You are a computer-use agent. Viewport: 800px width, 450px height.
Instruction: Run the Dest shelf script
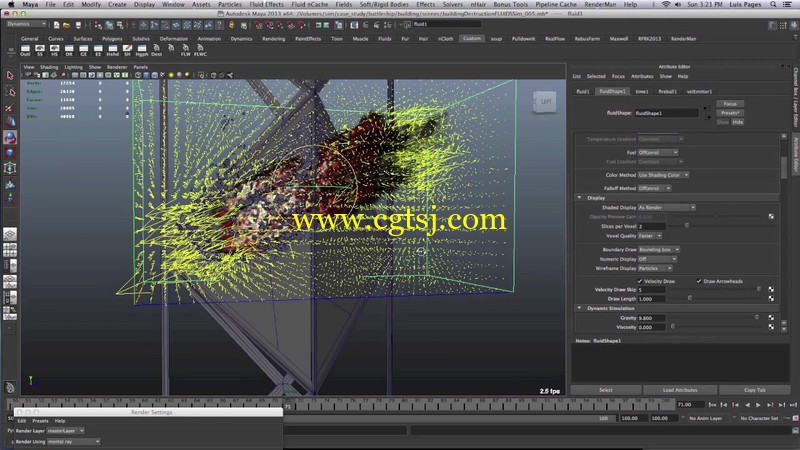pyautogui.click(x=157, y=50)
